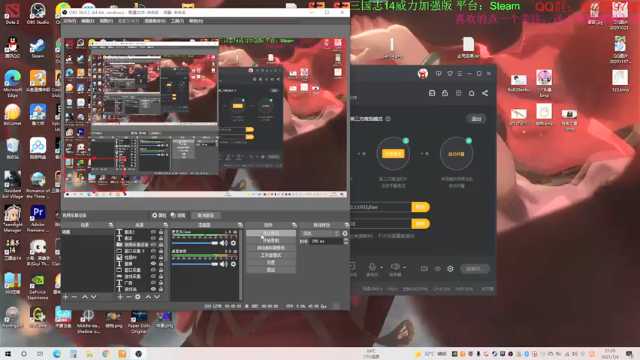The image size is (640, 360).
Task: Mute the 桌面音频 audio track
Action: click(224, 264)
